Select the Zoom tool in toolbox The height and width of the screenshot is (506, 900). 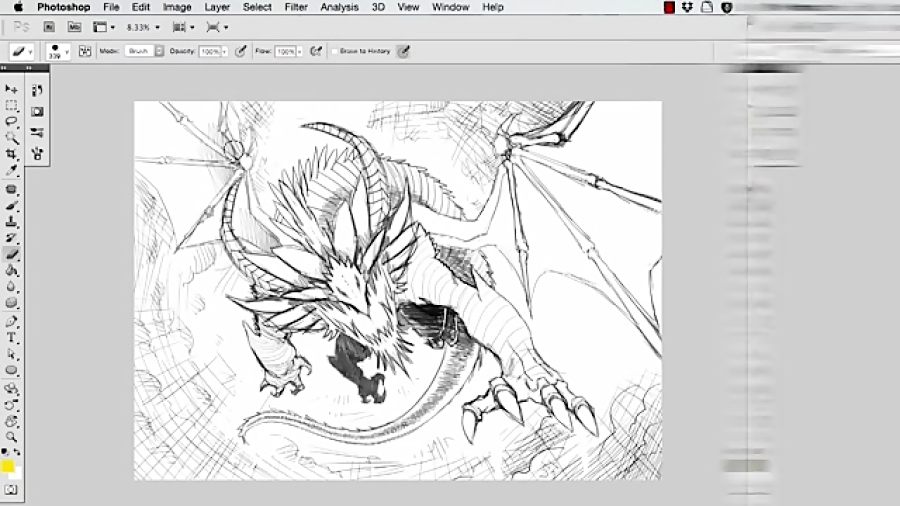click(x=11, y=437)
